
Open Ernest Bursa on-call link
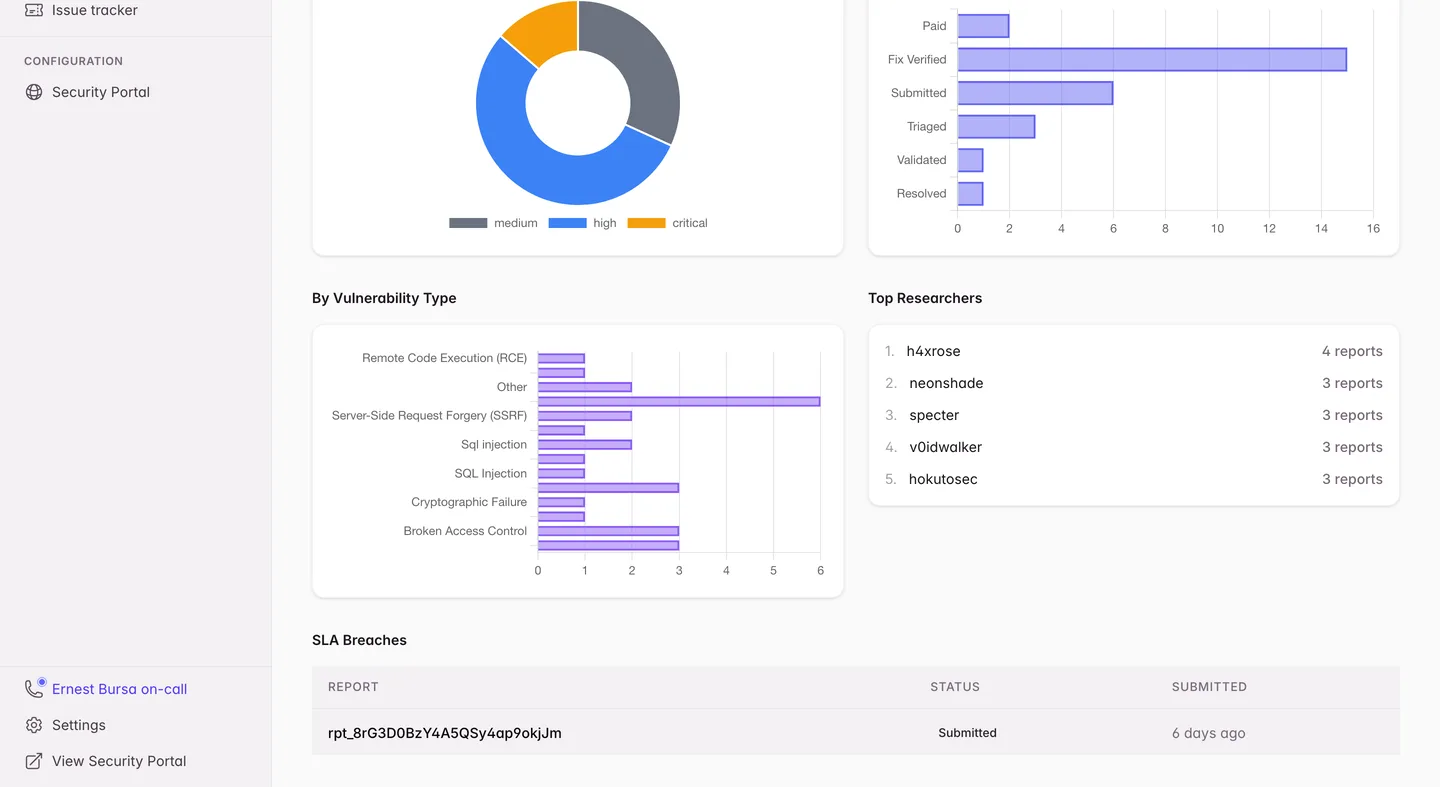pyautogui.click(x=119, y=689)
